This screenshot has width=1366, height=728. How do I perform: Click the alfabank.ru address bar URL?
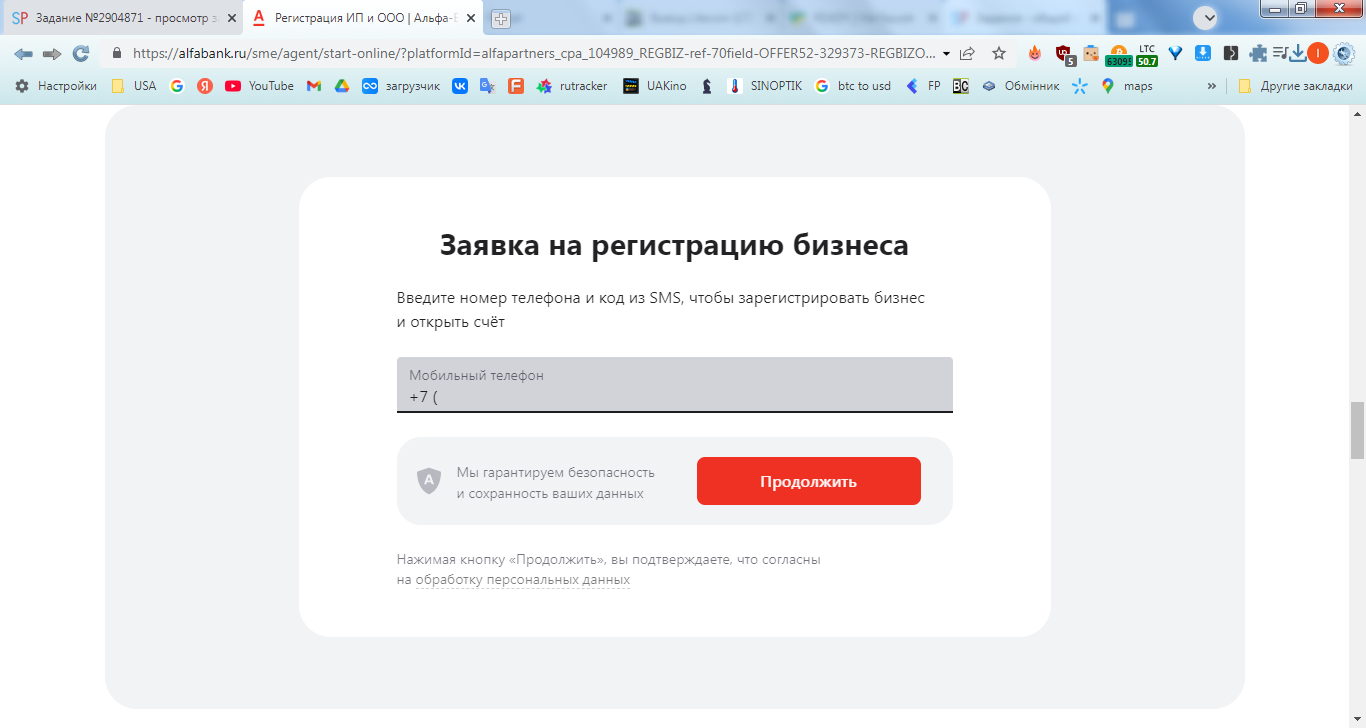(534, 53)
